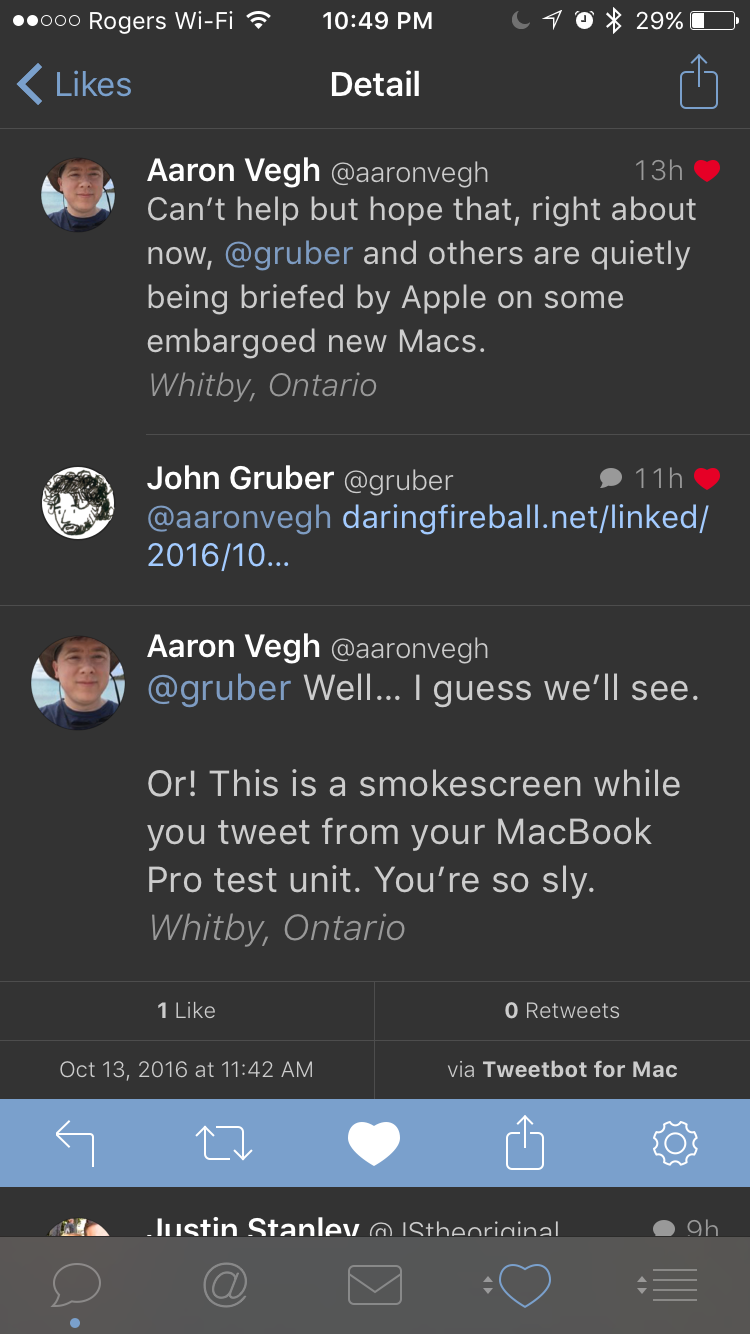750x1334 pixels.
Task: Open @gruber mention in first tweet
Action: [289, 253]
